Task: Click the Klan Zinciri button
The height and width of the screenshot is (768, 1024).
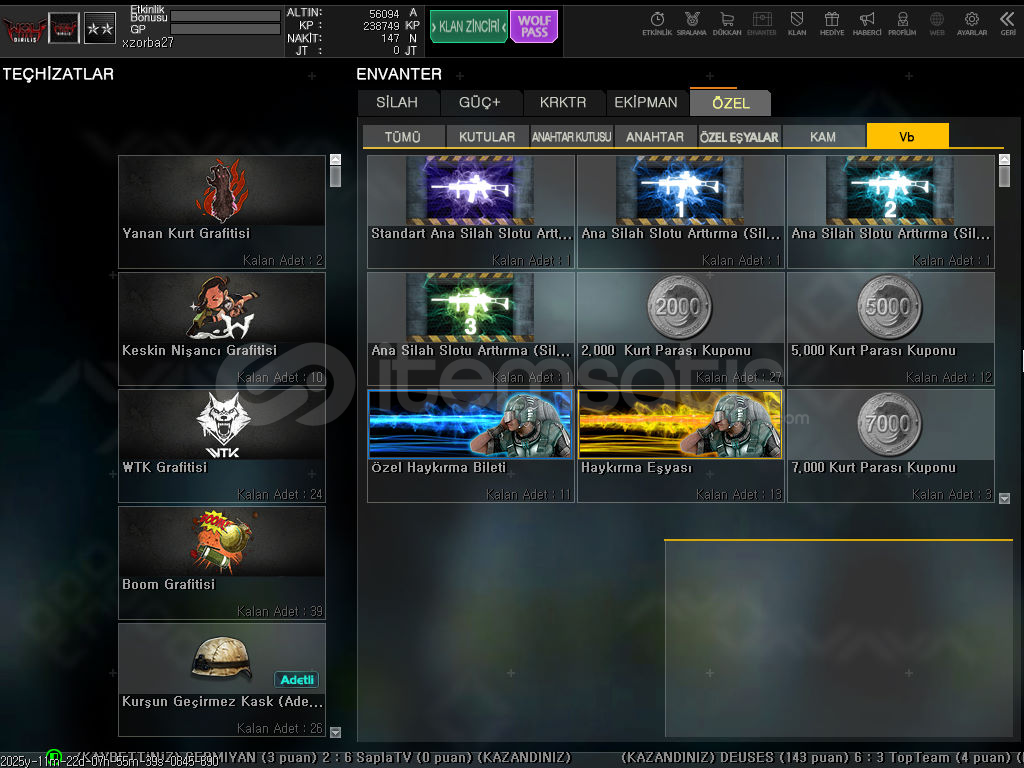Action: pos(469,27)
